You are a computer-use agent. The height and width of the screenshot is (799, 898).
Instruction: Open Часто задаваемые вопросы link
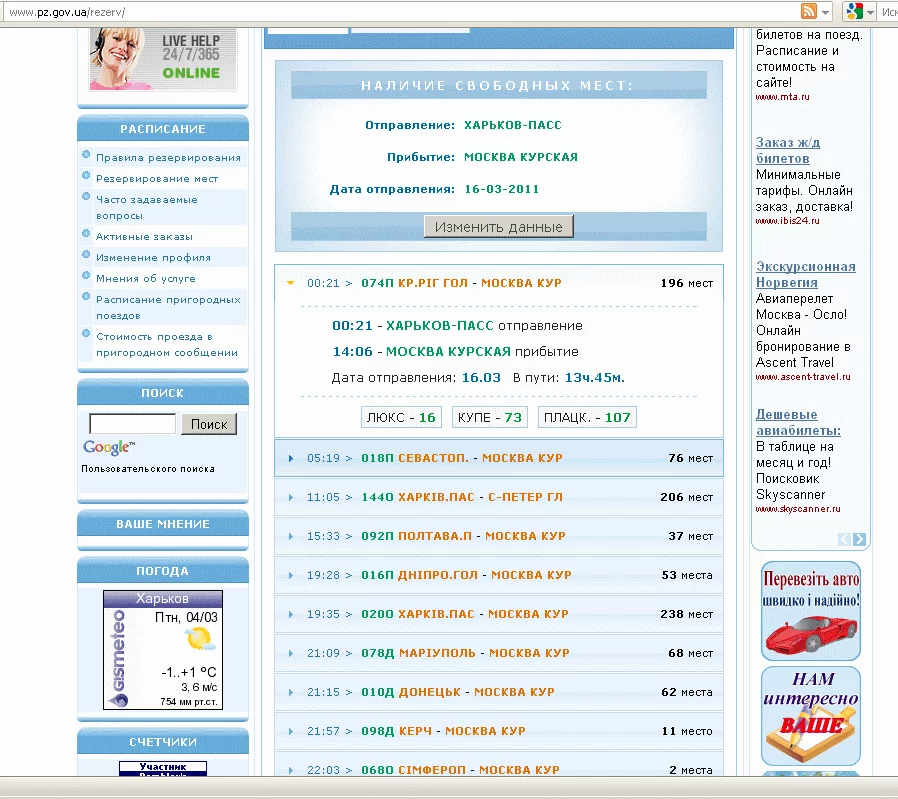[x=147, y=207]
